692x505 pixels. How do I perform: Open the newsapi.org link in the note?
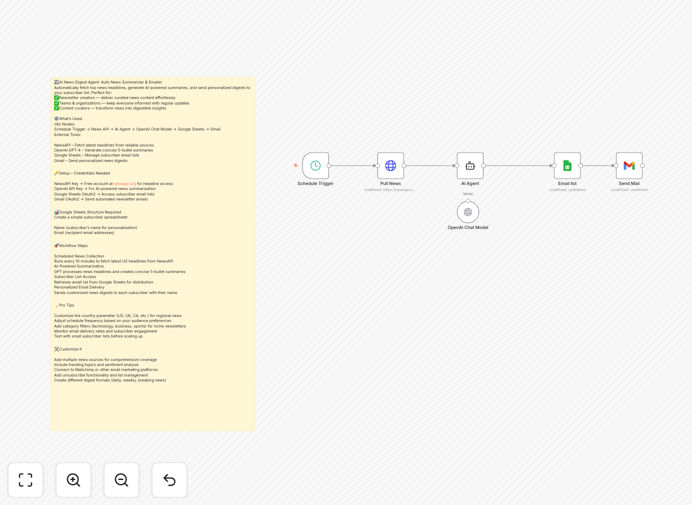tap(125, 184)
